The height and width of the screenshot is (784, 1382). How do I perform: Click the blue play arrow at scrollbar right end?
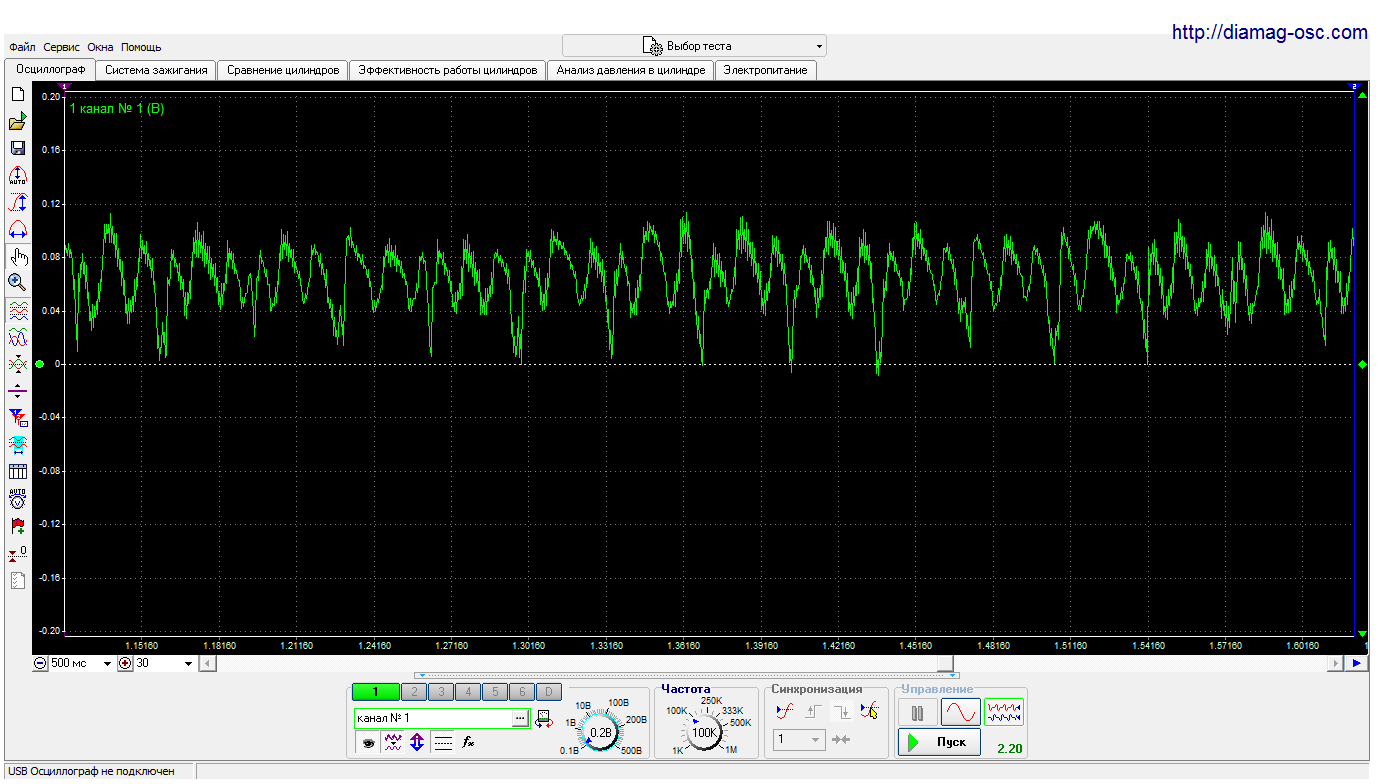point(1357,664)
